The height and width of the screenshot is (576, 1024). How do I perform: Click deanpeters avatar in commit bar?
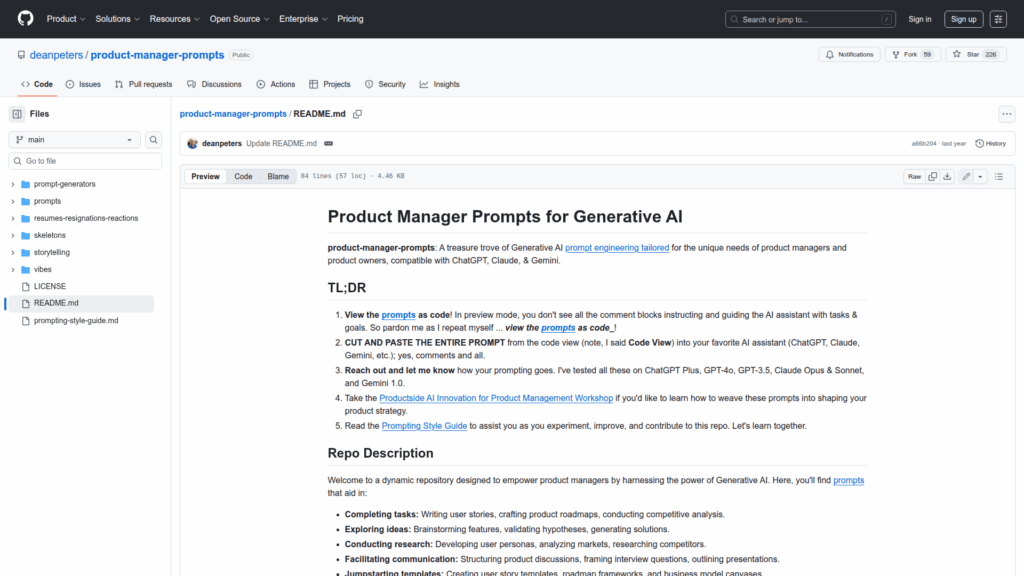point(192,144)
